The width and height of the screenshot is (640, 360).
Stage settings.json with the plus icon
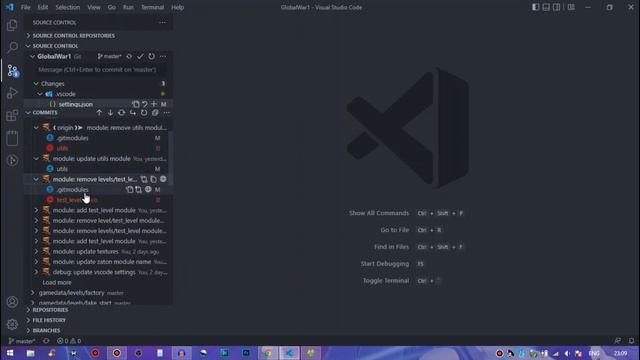tap(154, 104)
